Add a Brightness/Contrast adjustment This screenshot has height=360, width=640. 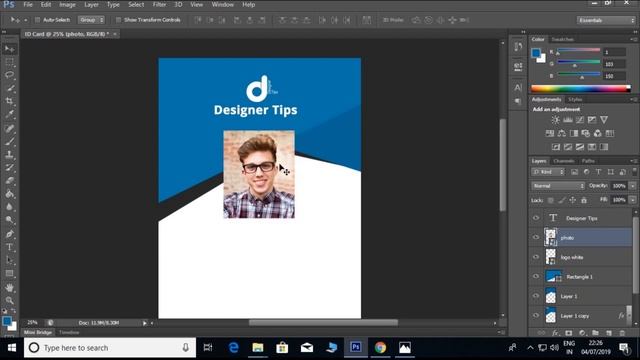pyautogui.click(x=556, y=120)
